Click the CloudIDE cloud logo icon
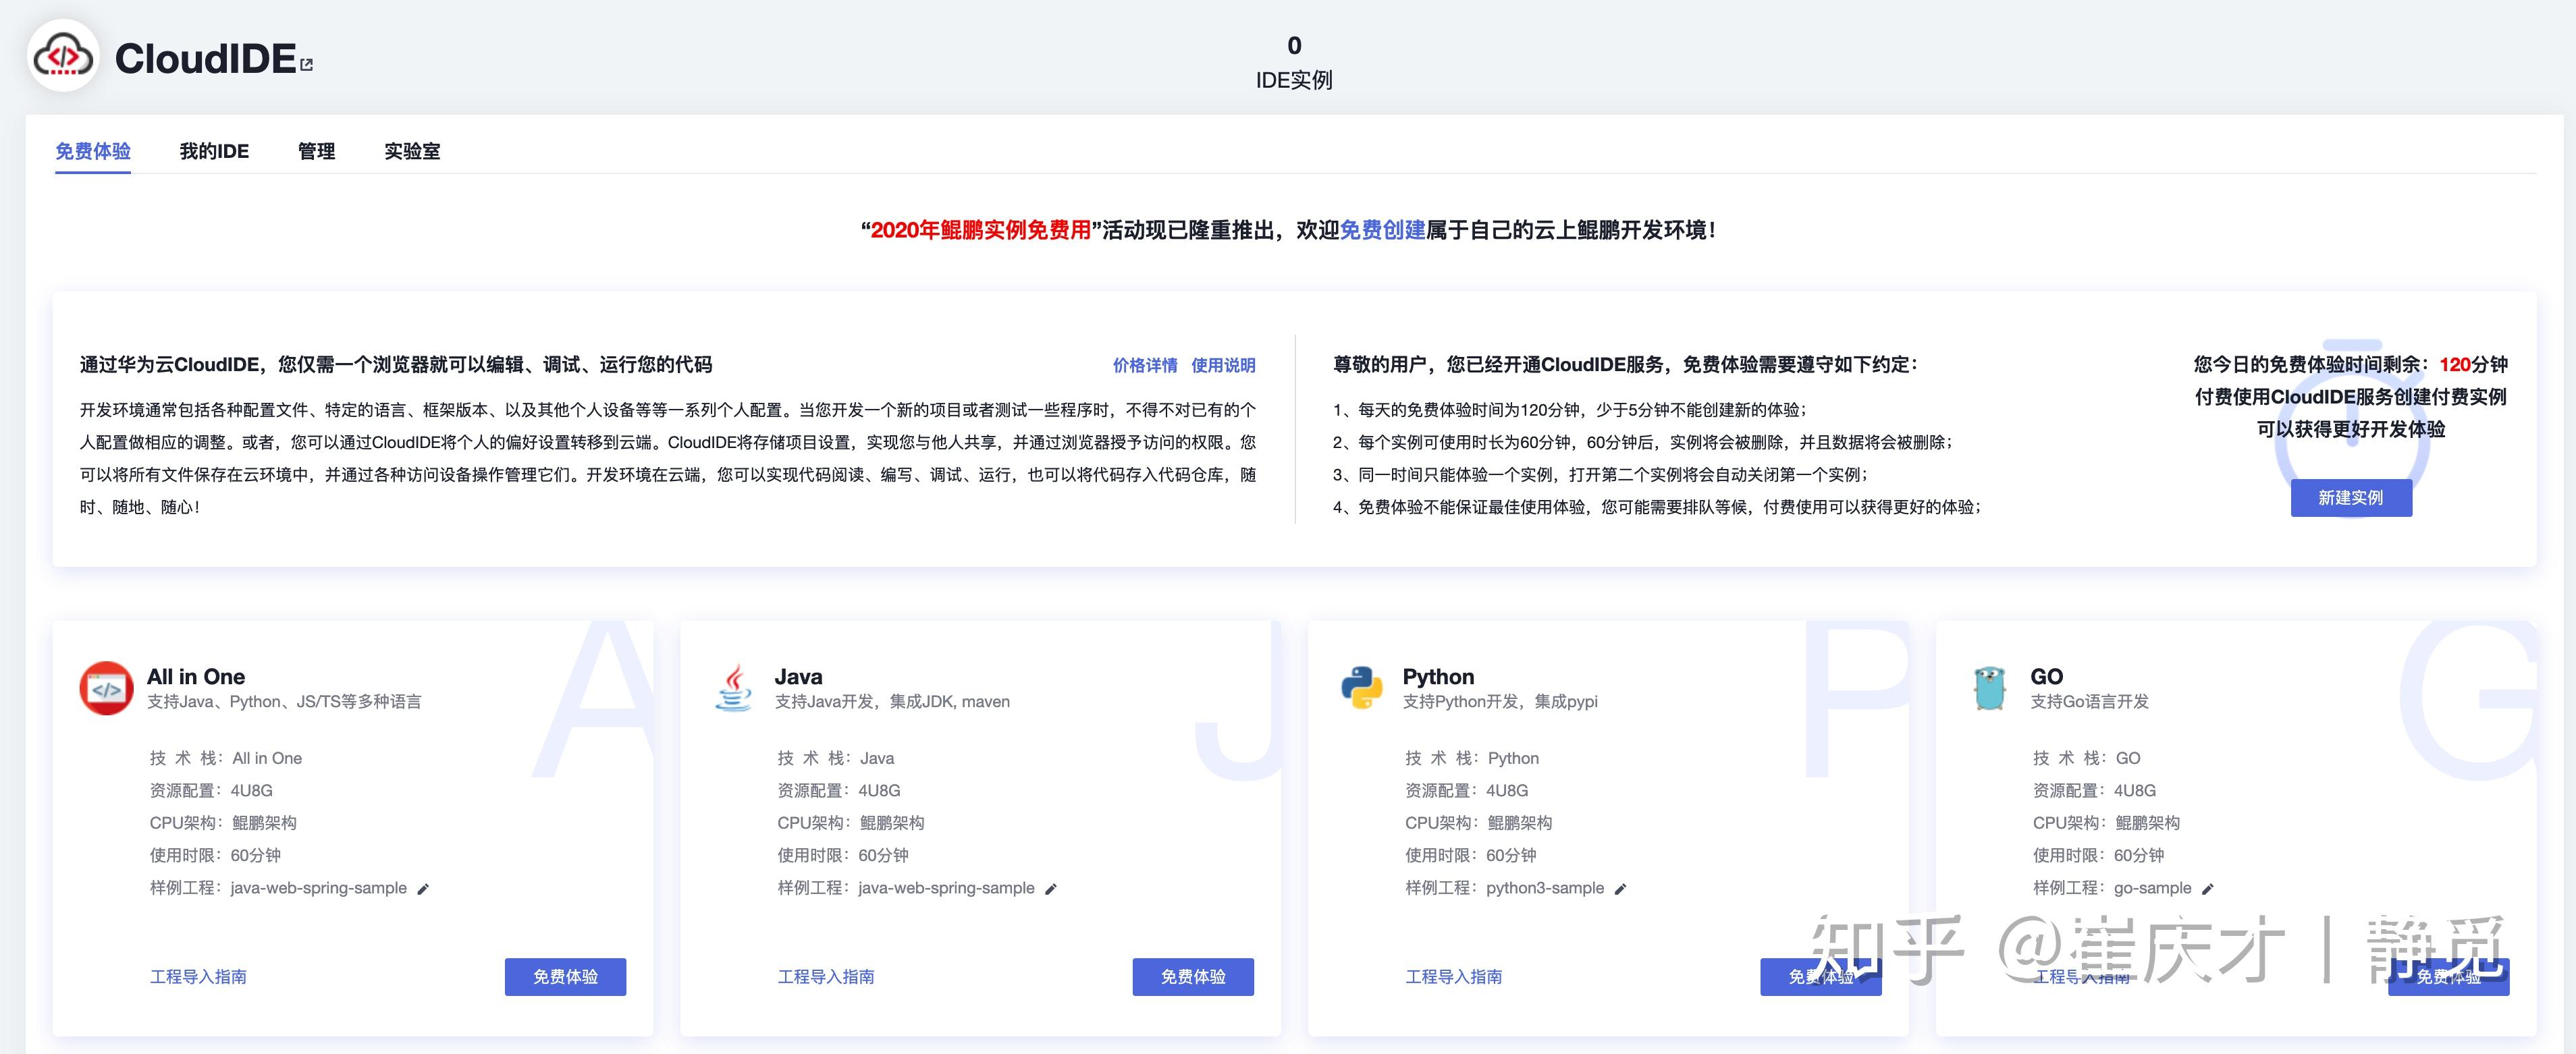This screenshot has height=1054, width=2576. click(x=63, y=57)
